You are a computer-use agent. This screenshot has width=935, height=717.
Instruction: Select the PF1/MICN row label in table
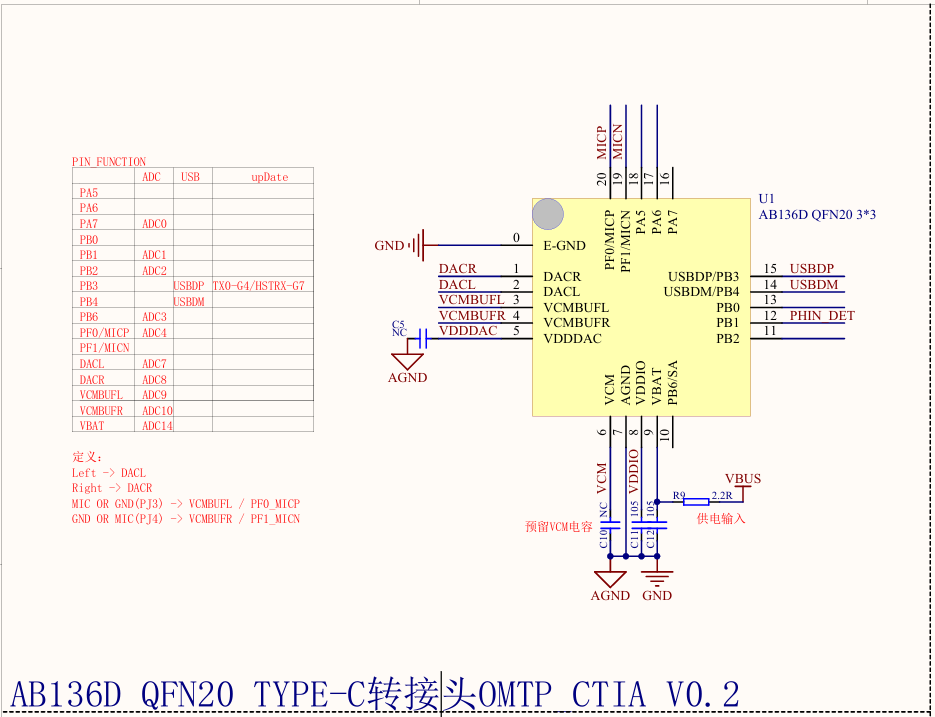coord(104,348)
